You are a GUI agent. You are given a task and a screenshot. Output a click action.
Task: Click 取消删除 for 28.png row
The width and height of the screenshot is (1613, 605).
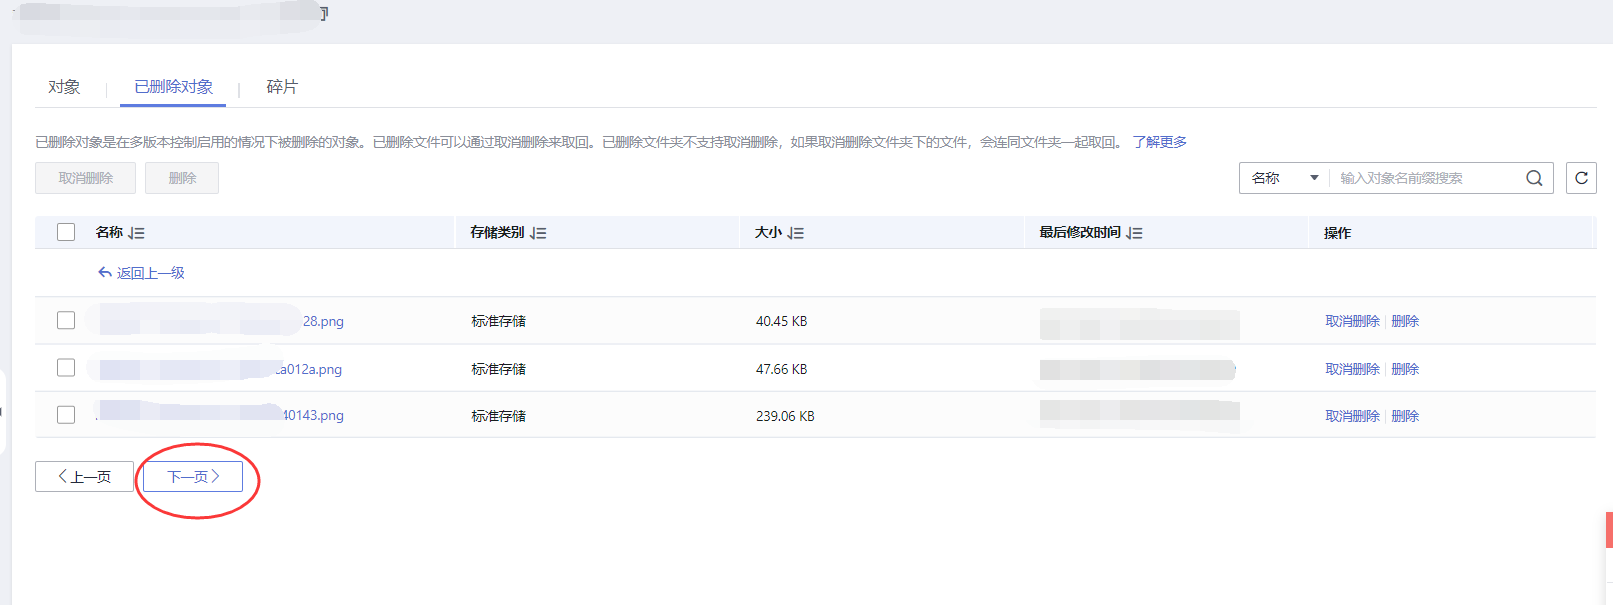1352,321
